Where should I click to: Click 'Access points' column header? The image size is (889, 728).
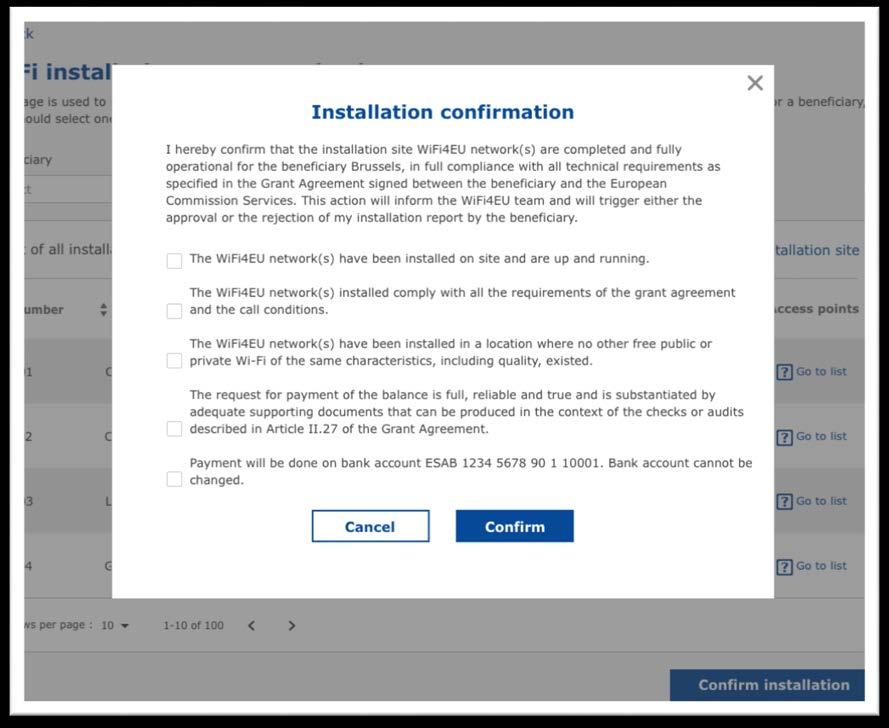(816, 309)
